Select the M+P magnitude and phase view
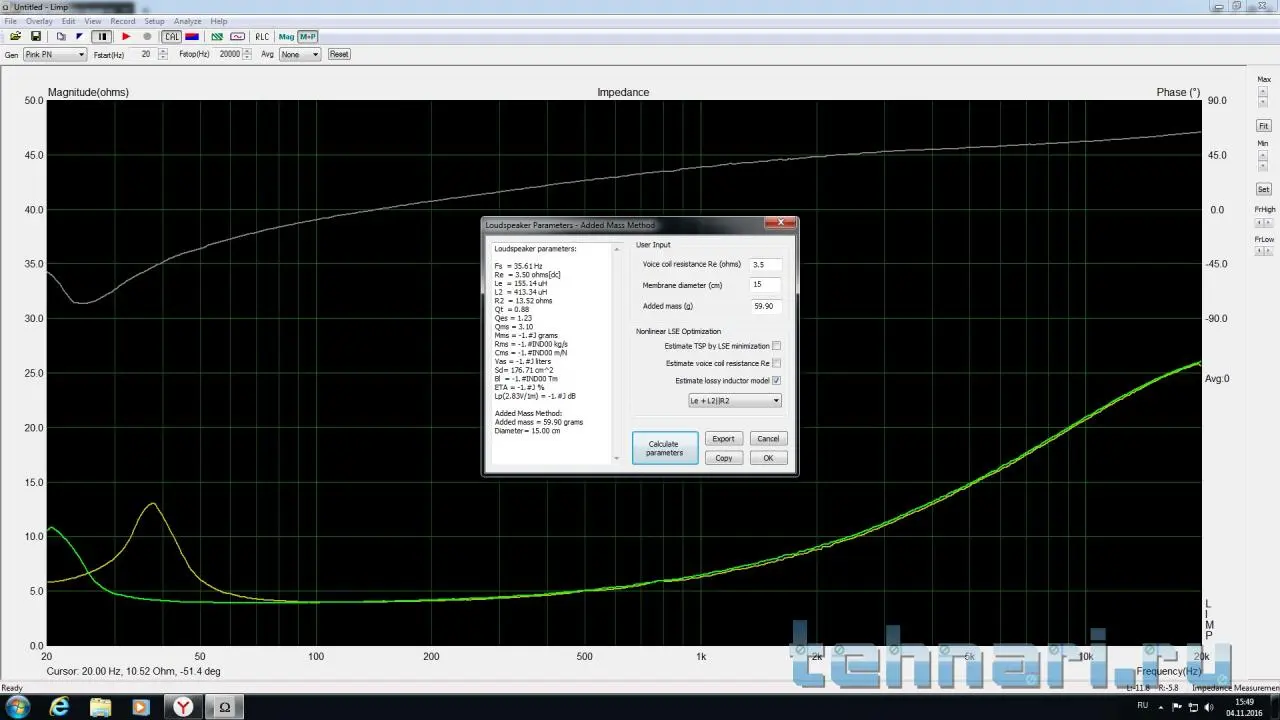The height and width of the screenshot is (720, 1280). coord(307,37)
